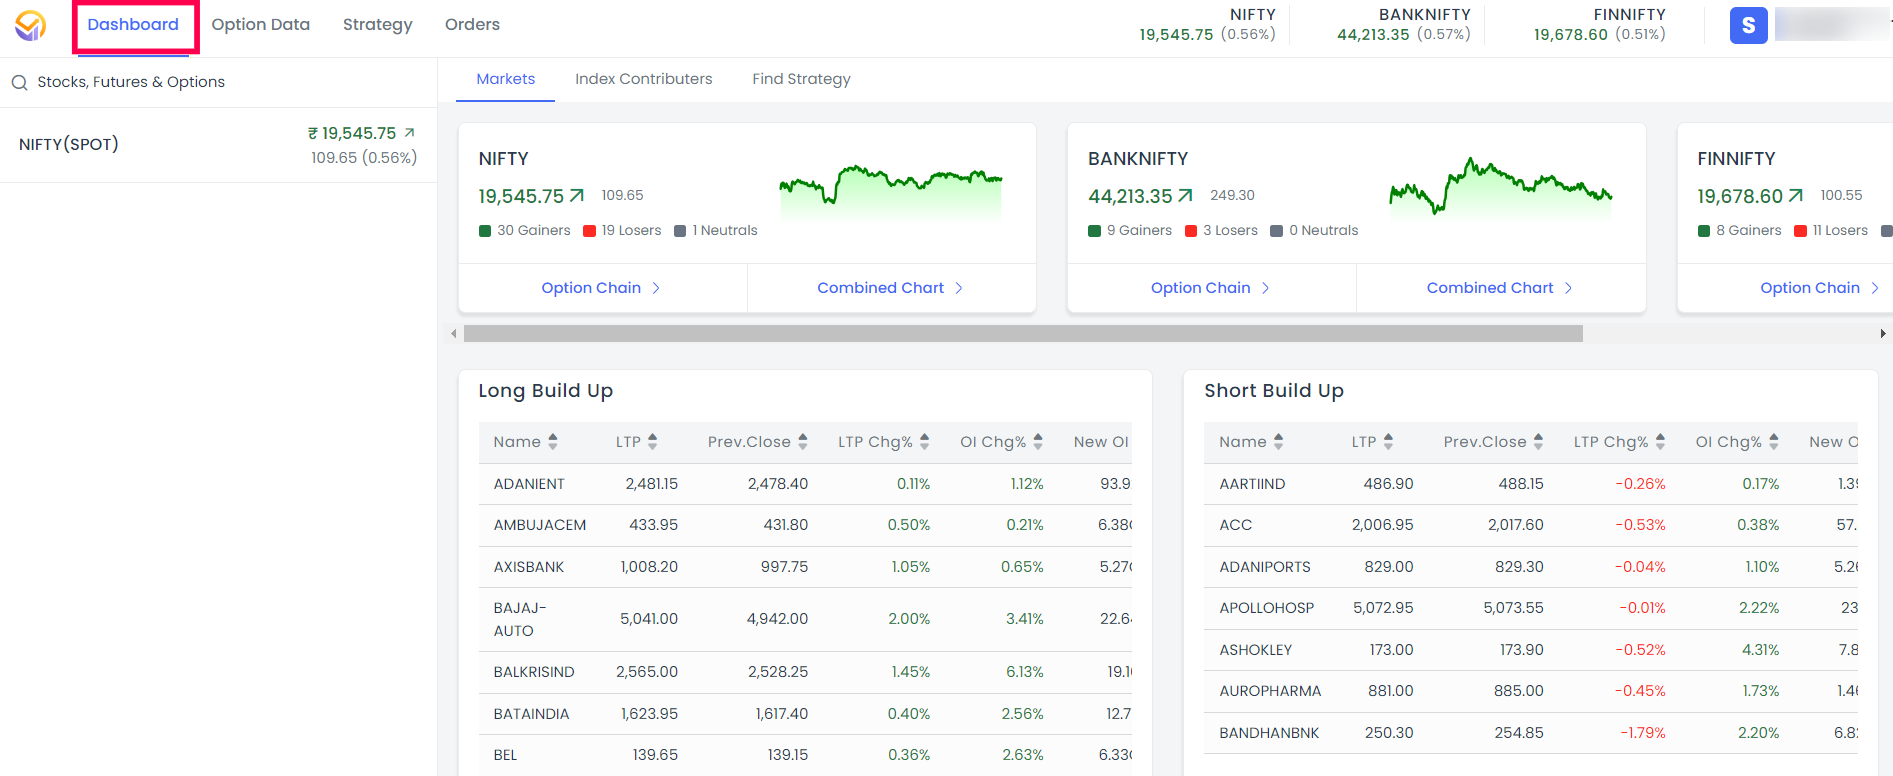This screenshot has height=776, width=1893.
Task: Sort Short Build Up by LTP
Action: 1389,442
